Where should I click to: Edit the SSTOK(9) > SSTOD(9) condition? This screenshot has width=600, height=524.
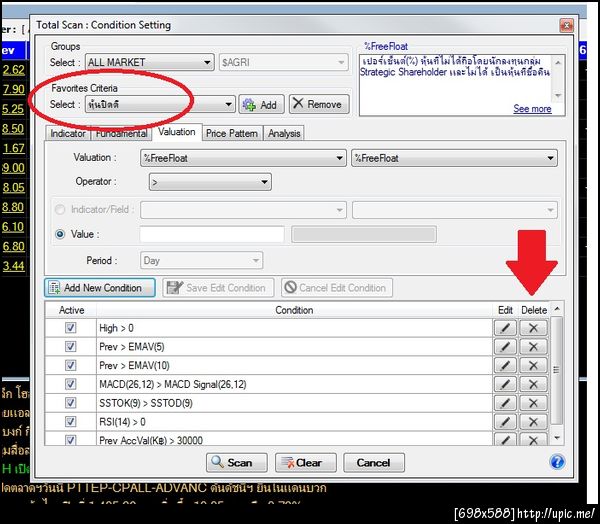pyautogui.click(x=505, y=403)
